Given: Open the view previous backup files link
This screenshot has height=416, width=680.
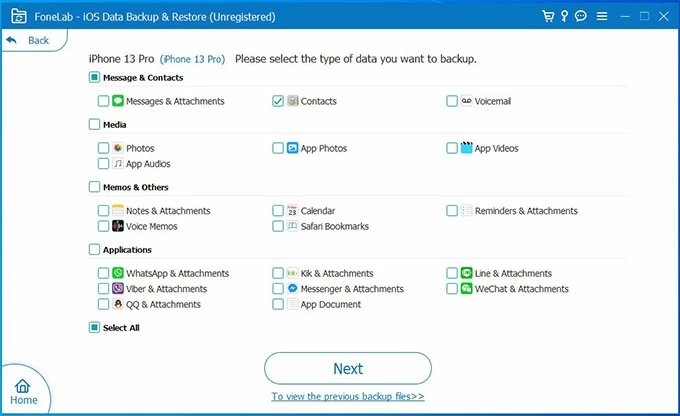Looking at the screenshot, I should 348,396.
